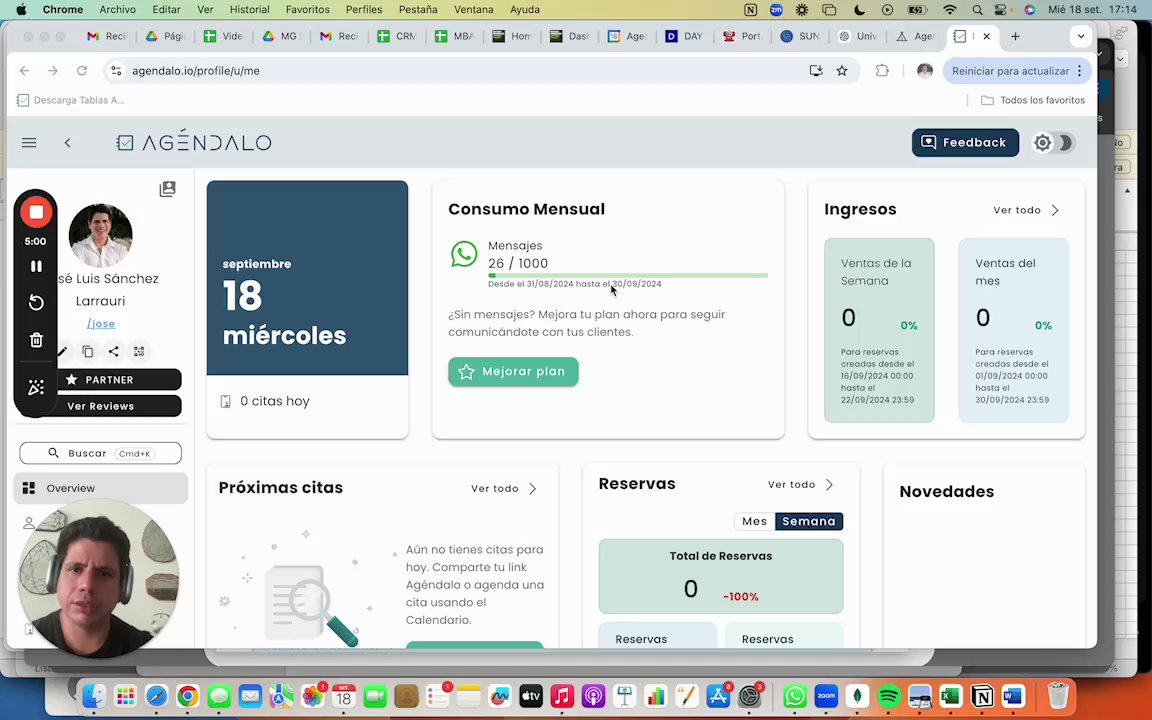
Task: Switch to the DAY tab
Action: pos(684,36)
